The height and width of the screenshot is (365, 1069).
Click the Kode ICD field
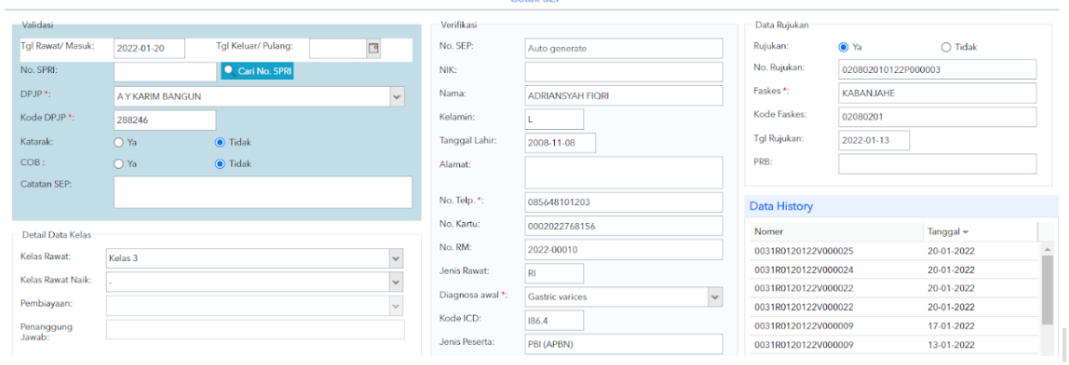[554, 320]
